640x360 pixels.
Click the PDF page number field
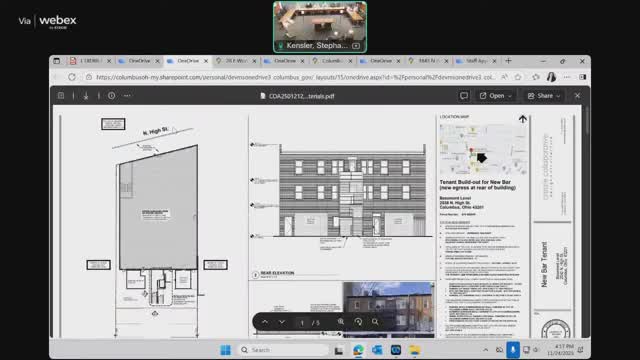(x=302, y=322)
